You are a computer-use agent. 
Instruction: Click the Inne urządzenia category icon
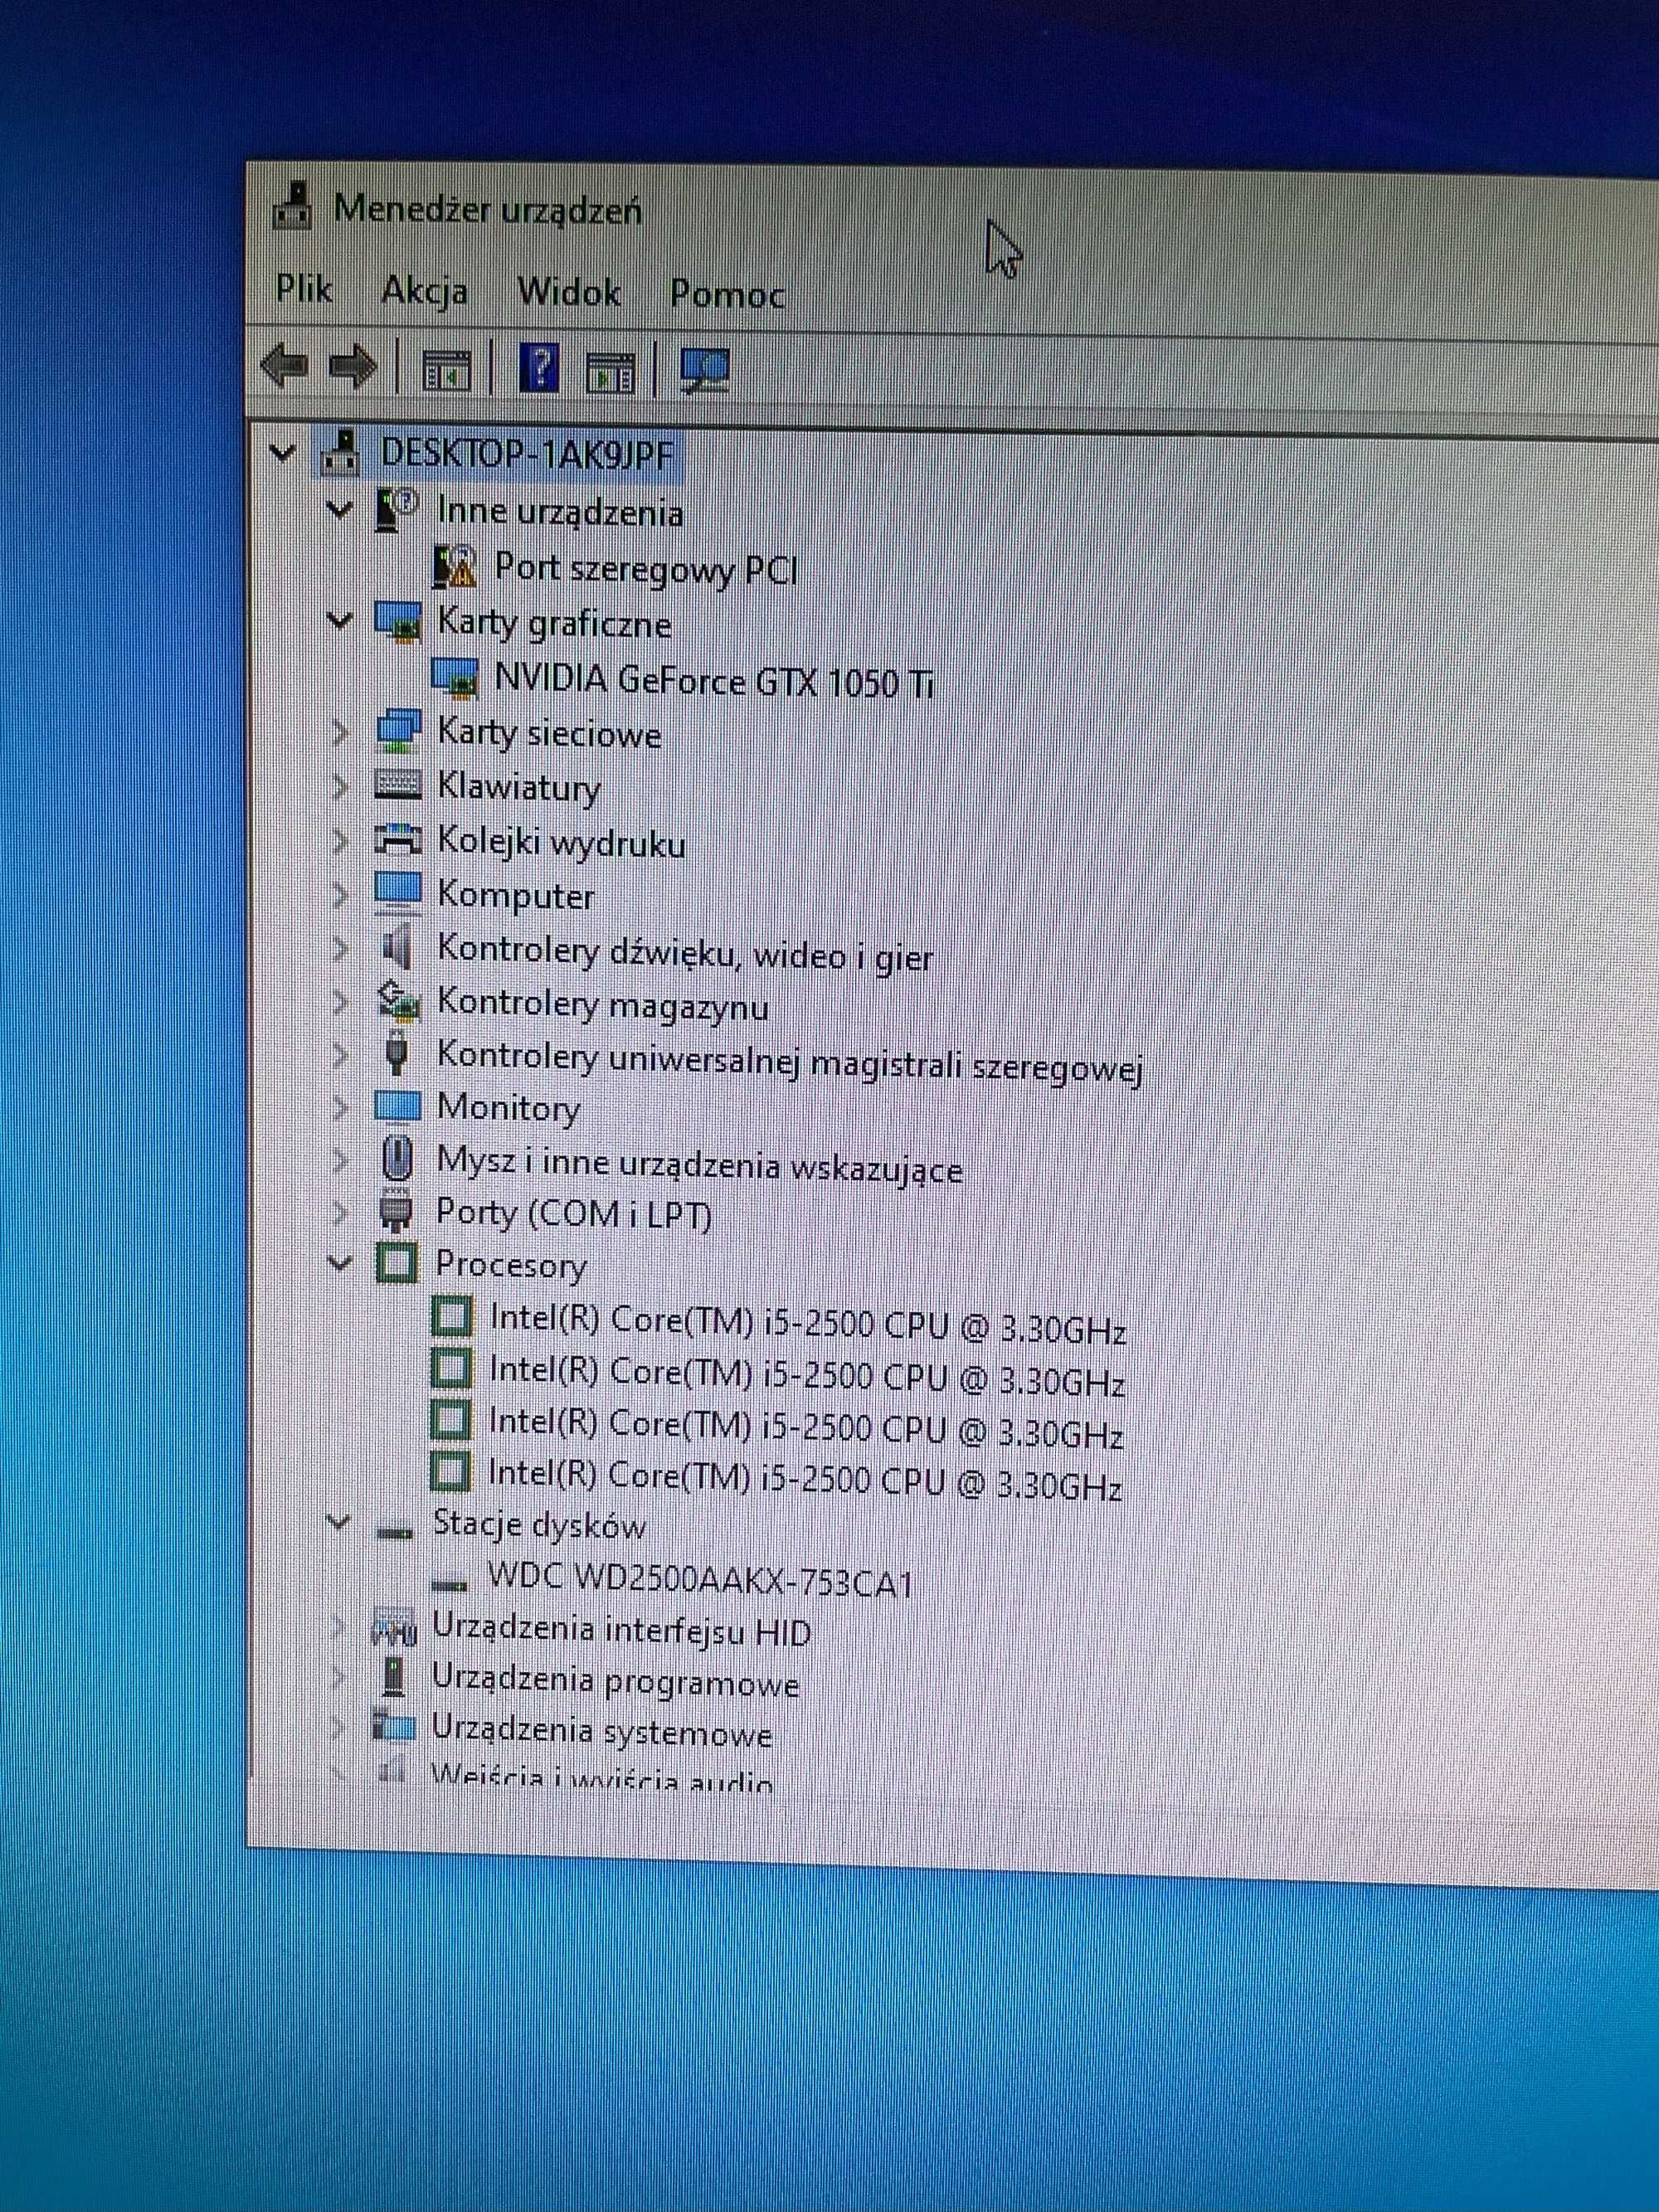coord(396,509)
